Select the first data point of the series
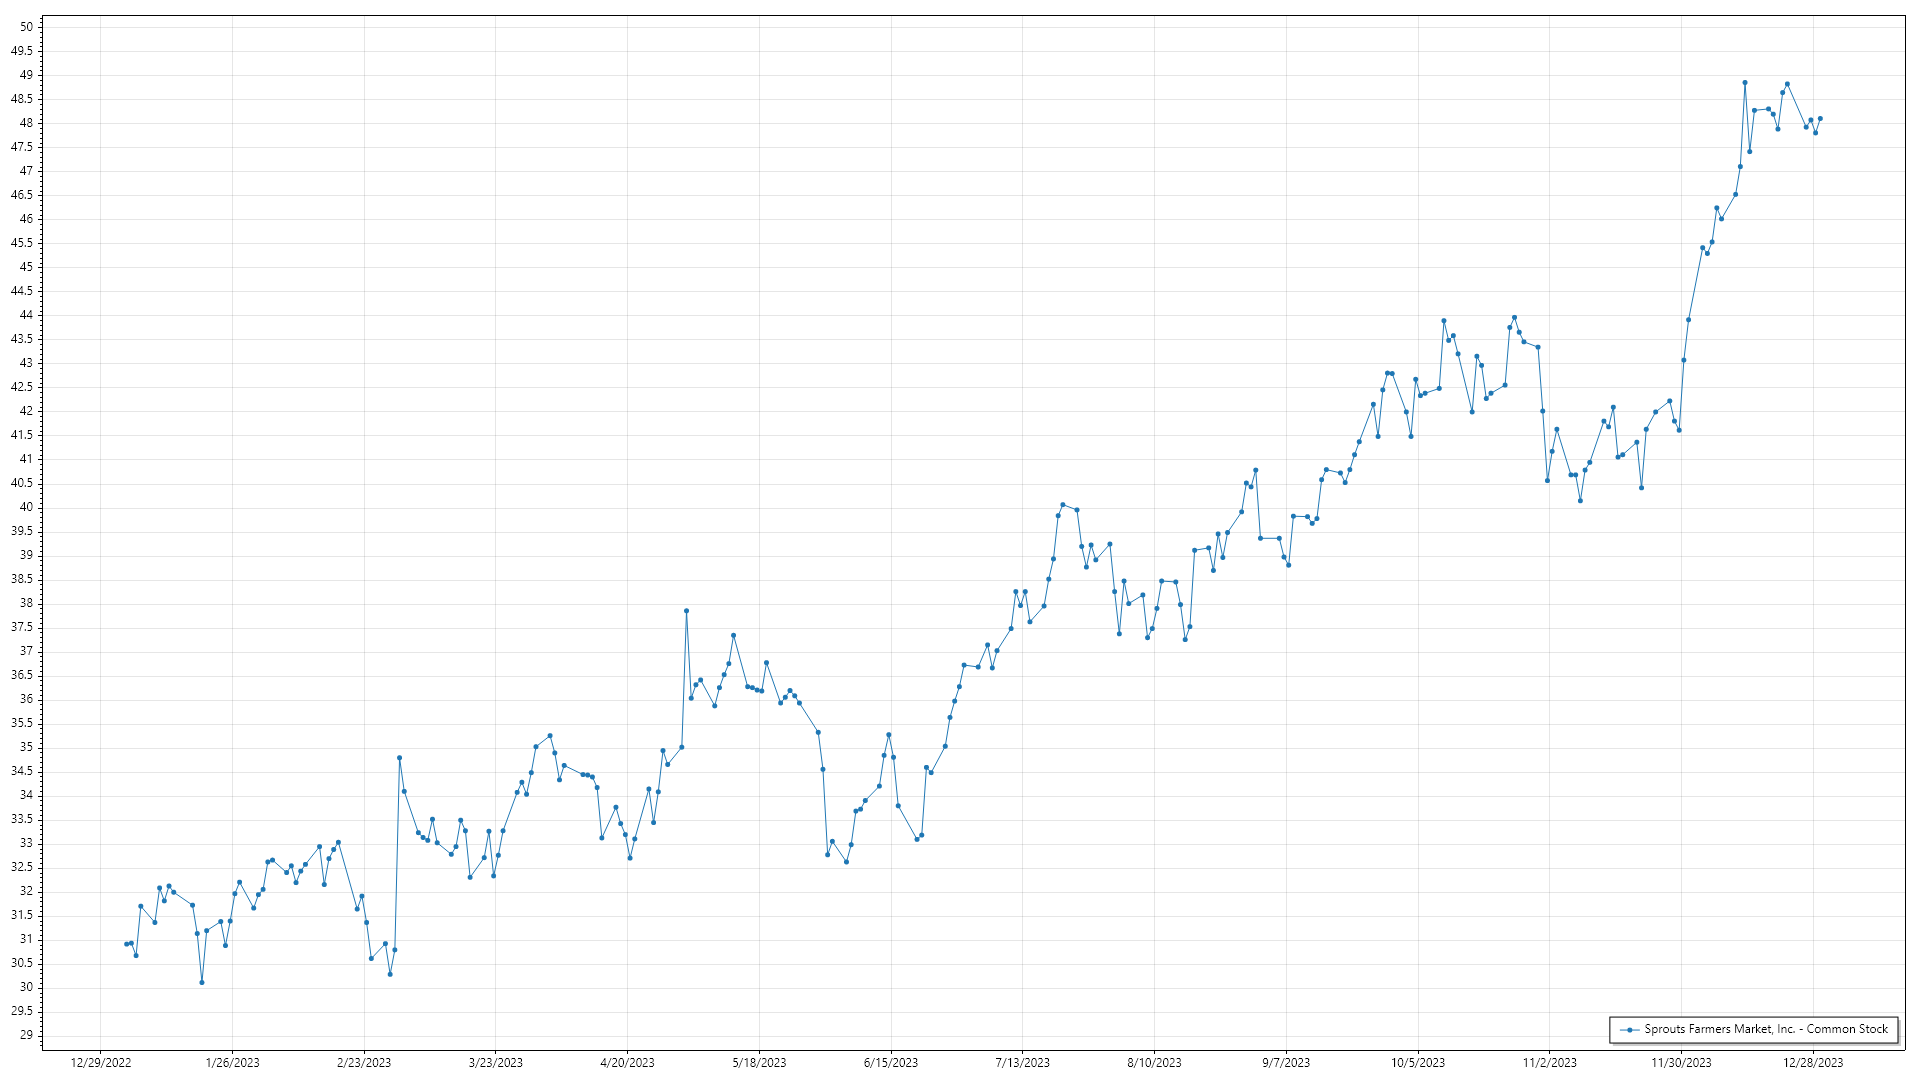Image resolution: width=1920 pixels, height=1080 pixels. tap(126, 944)
